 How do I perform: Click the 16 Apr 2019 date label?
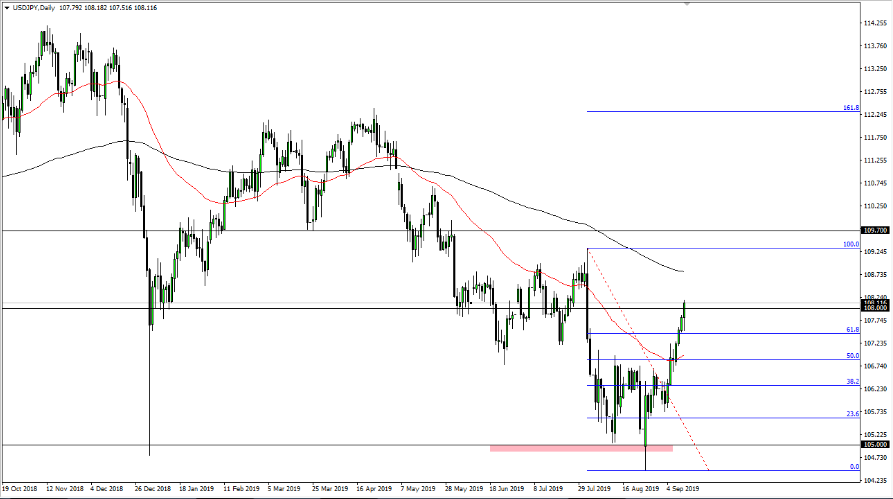[372, 491]
